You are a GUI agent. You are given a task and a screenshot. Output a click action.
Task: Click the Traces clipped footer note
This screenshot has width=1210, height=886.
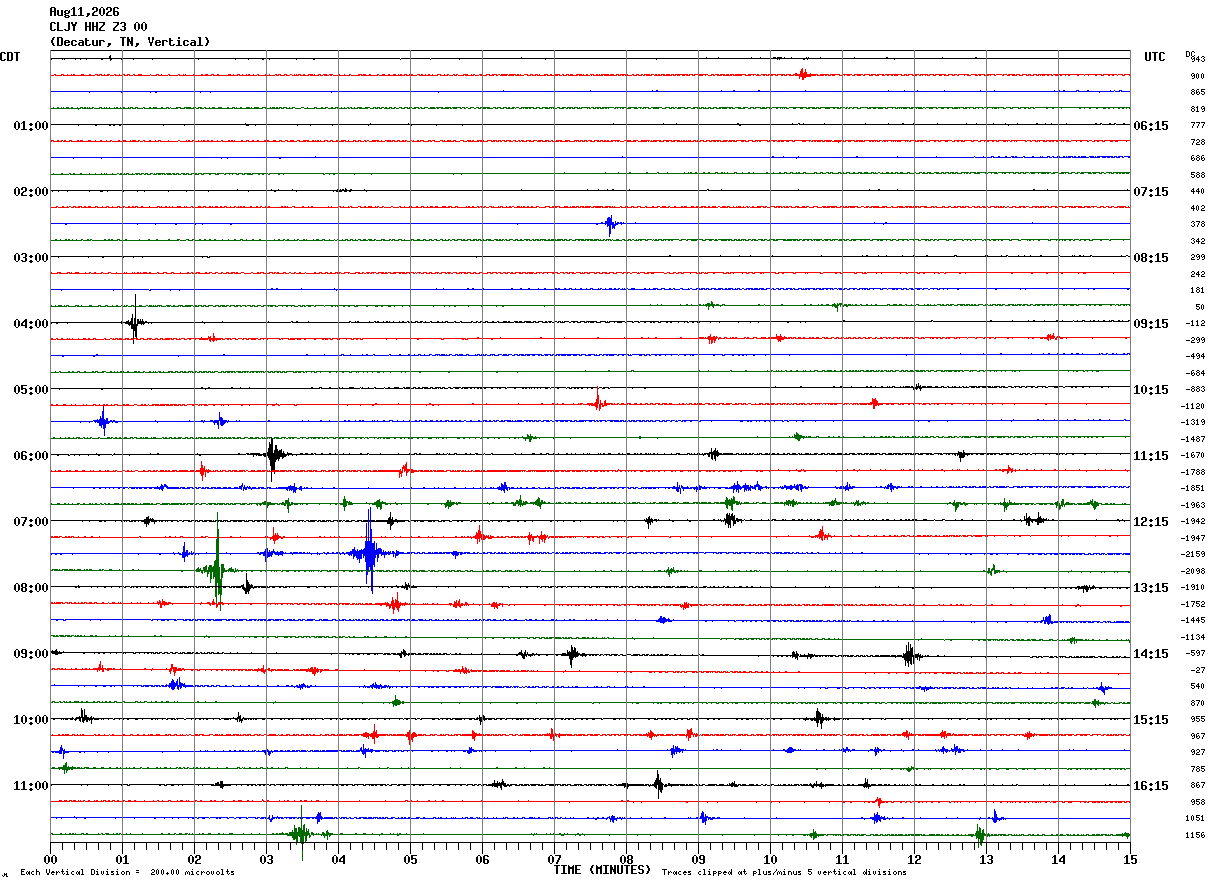click(x=784, y=873)
